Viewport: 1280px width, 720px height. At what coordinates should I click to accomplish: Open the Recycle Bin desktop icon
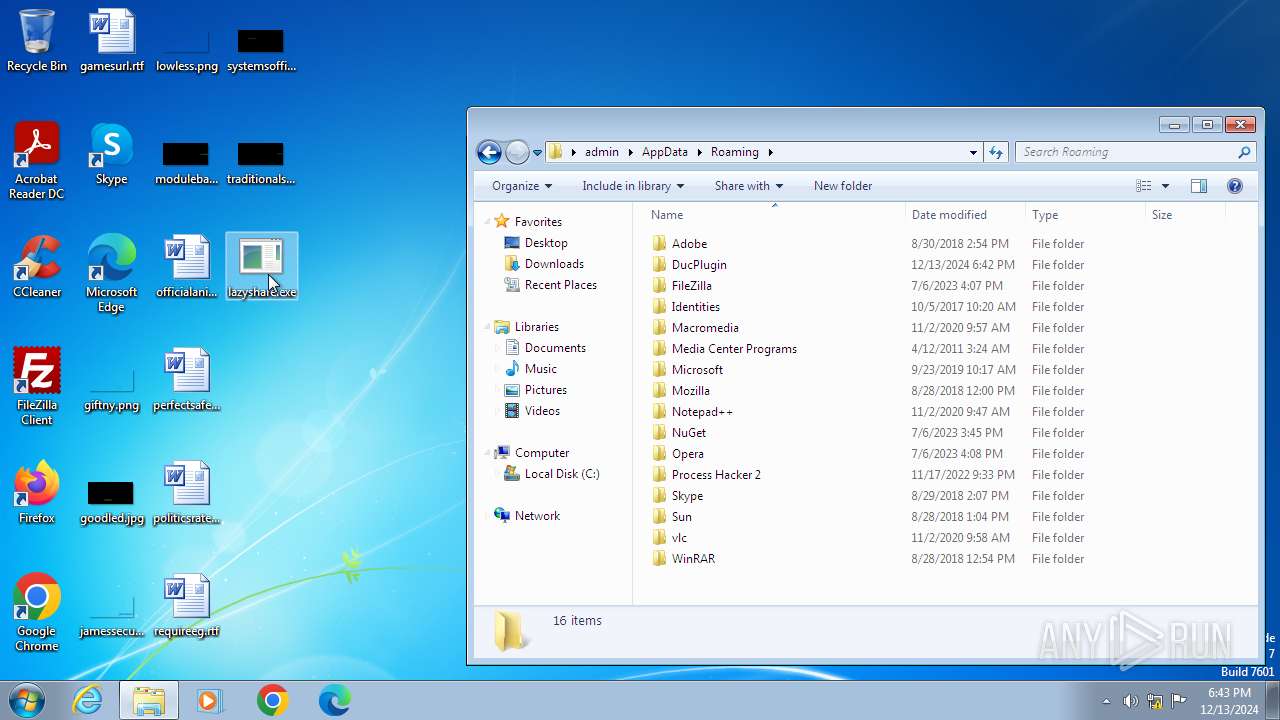tap(37, 41)
